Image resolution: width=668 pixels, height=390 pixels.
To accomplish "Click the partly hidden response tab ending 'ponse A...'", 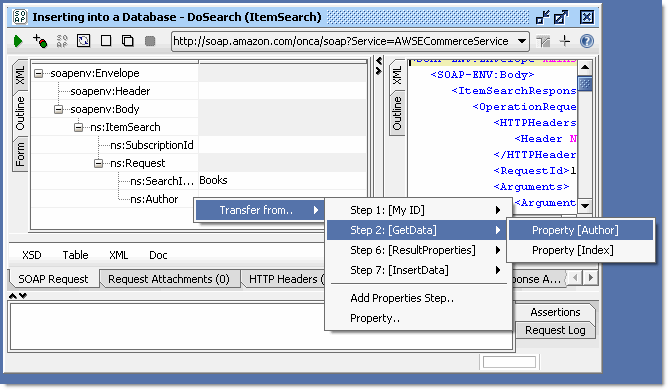I will 538,279.
